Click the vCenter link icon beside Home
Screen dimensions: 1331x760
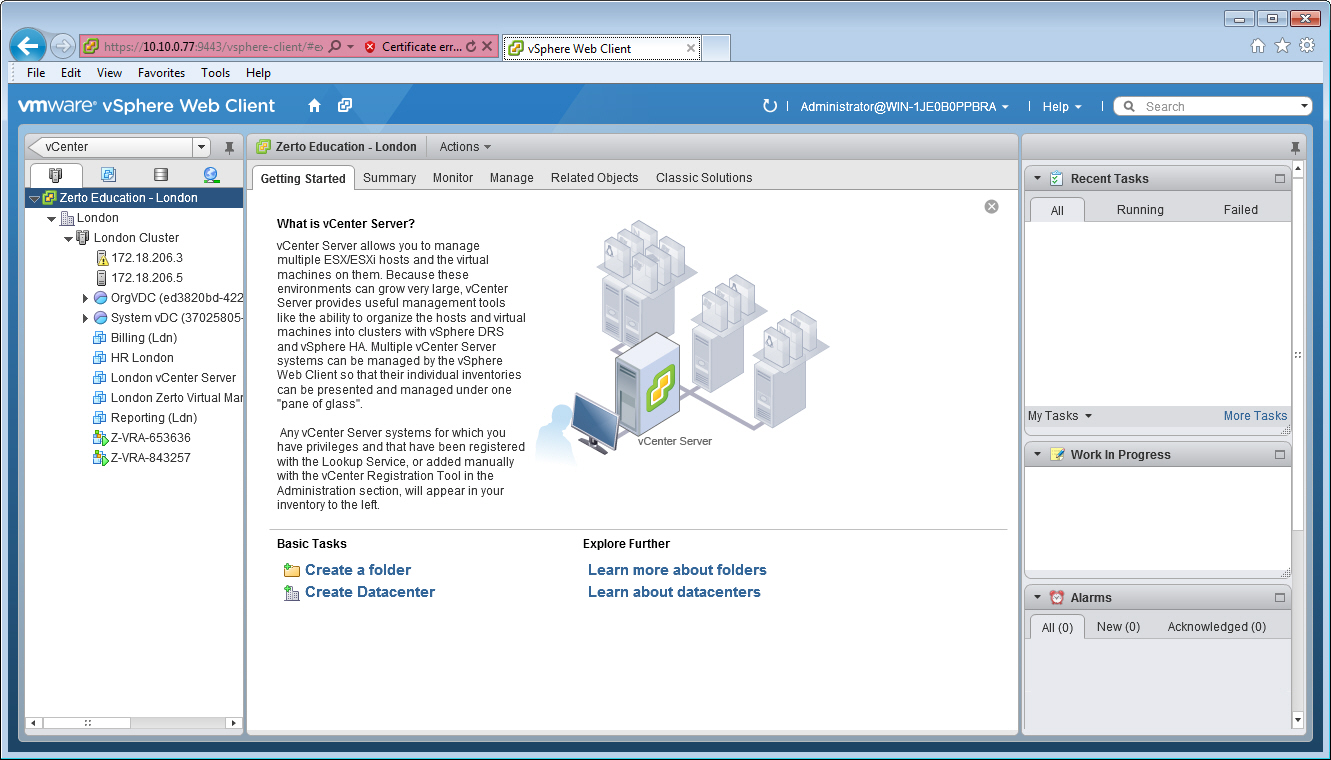tap(344, 106)
